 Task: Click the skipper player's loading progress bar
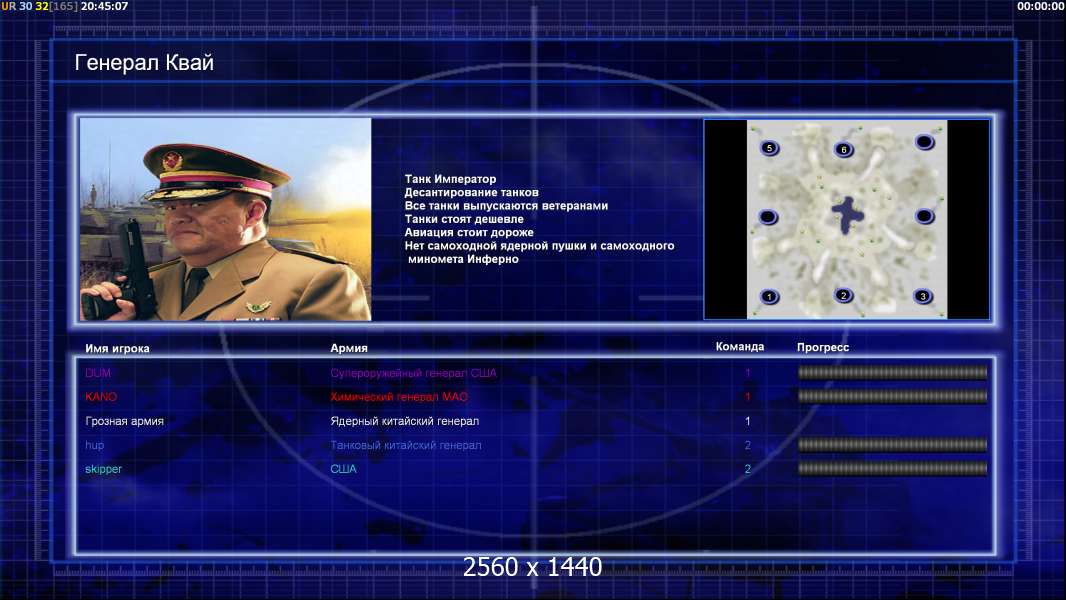[892, 468]
